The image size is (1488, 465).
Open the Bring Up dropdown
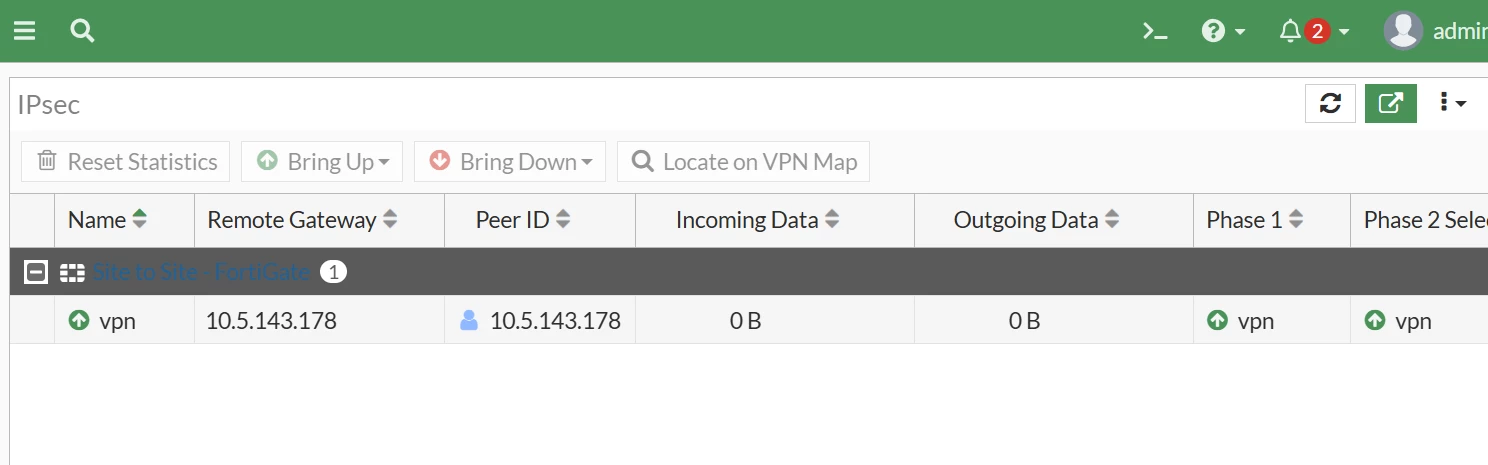point(322,162)
